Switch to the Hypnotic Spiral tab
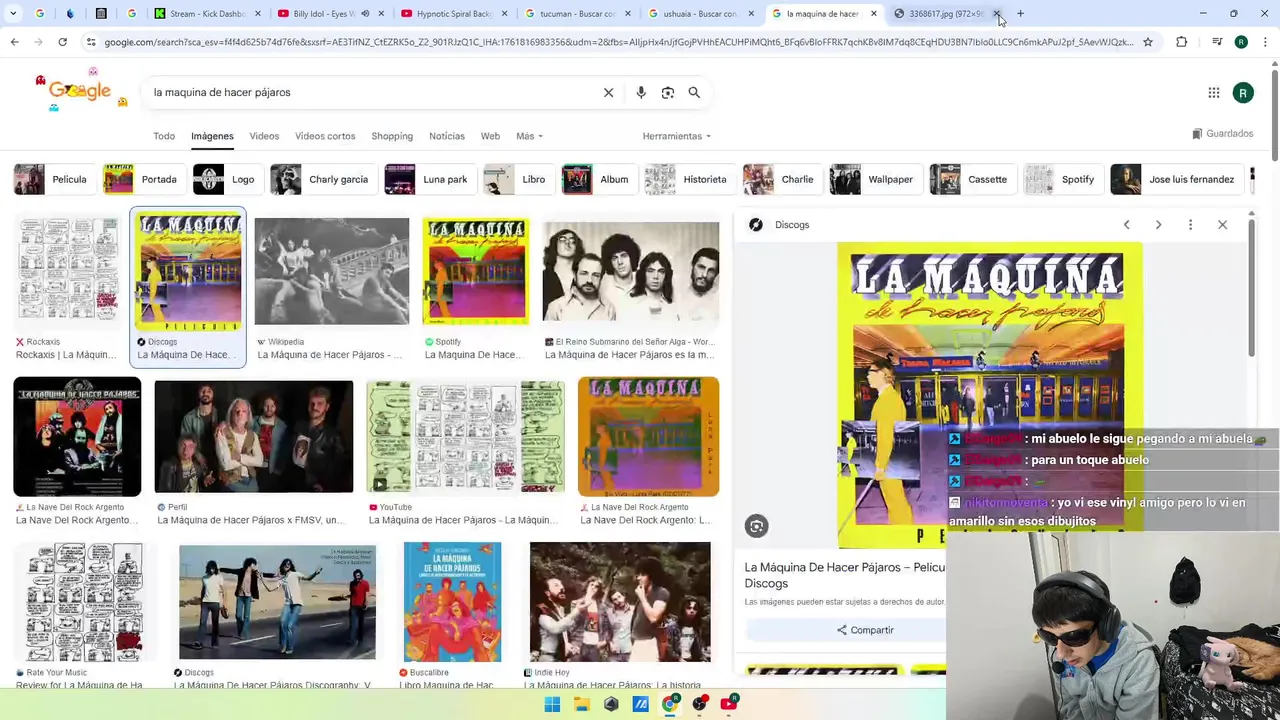This screenshot has width=1280, height=720. 454,14
